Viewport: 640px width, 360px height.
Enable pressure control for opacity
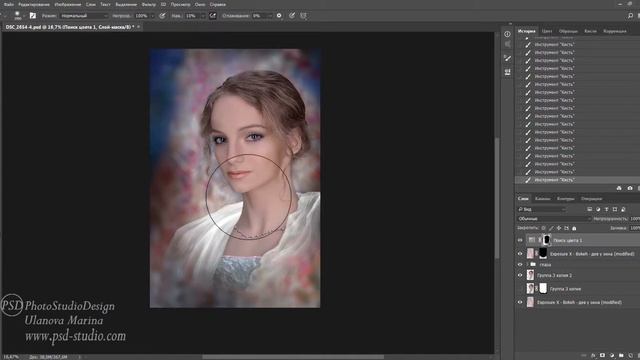162,16
